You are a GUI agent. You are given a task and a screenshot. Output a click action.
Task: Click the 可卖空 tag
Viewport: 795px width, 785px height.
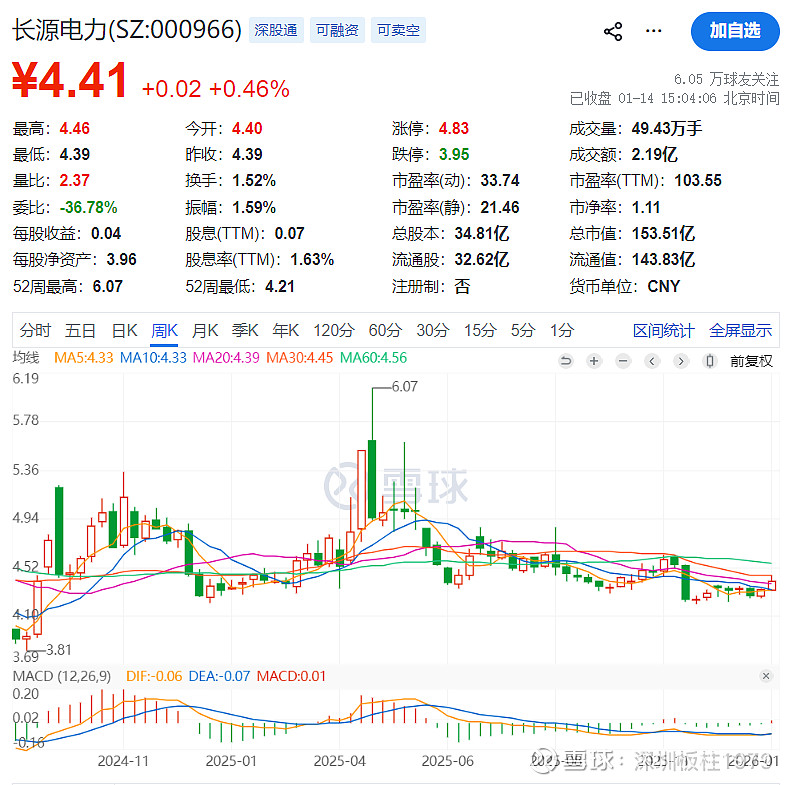398,30
